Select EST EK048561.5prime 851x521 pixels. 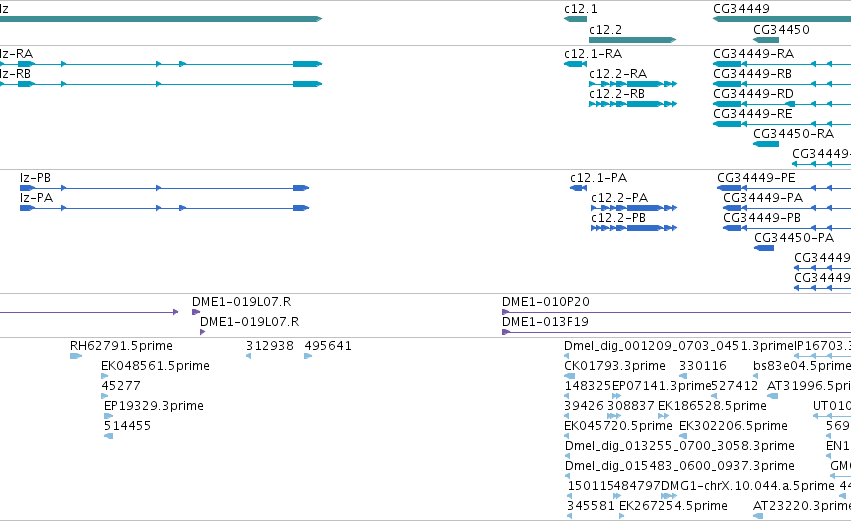[x=105, y=376]
